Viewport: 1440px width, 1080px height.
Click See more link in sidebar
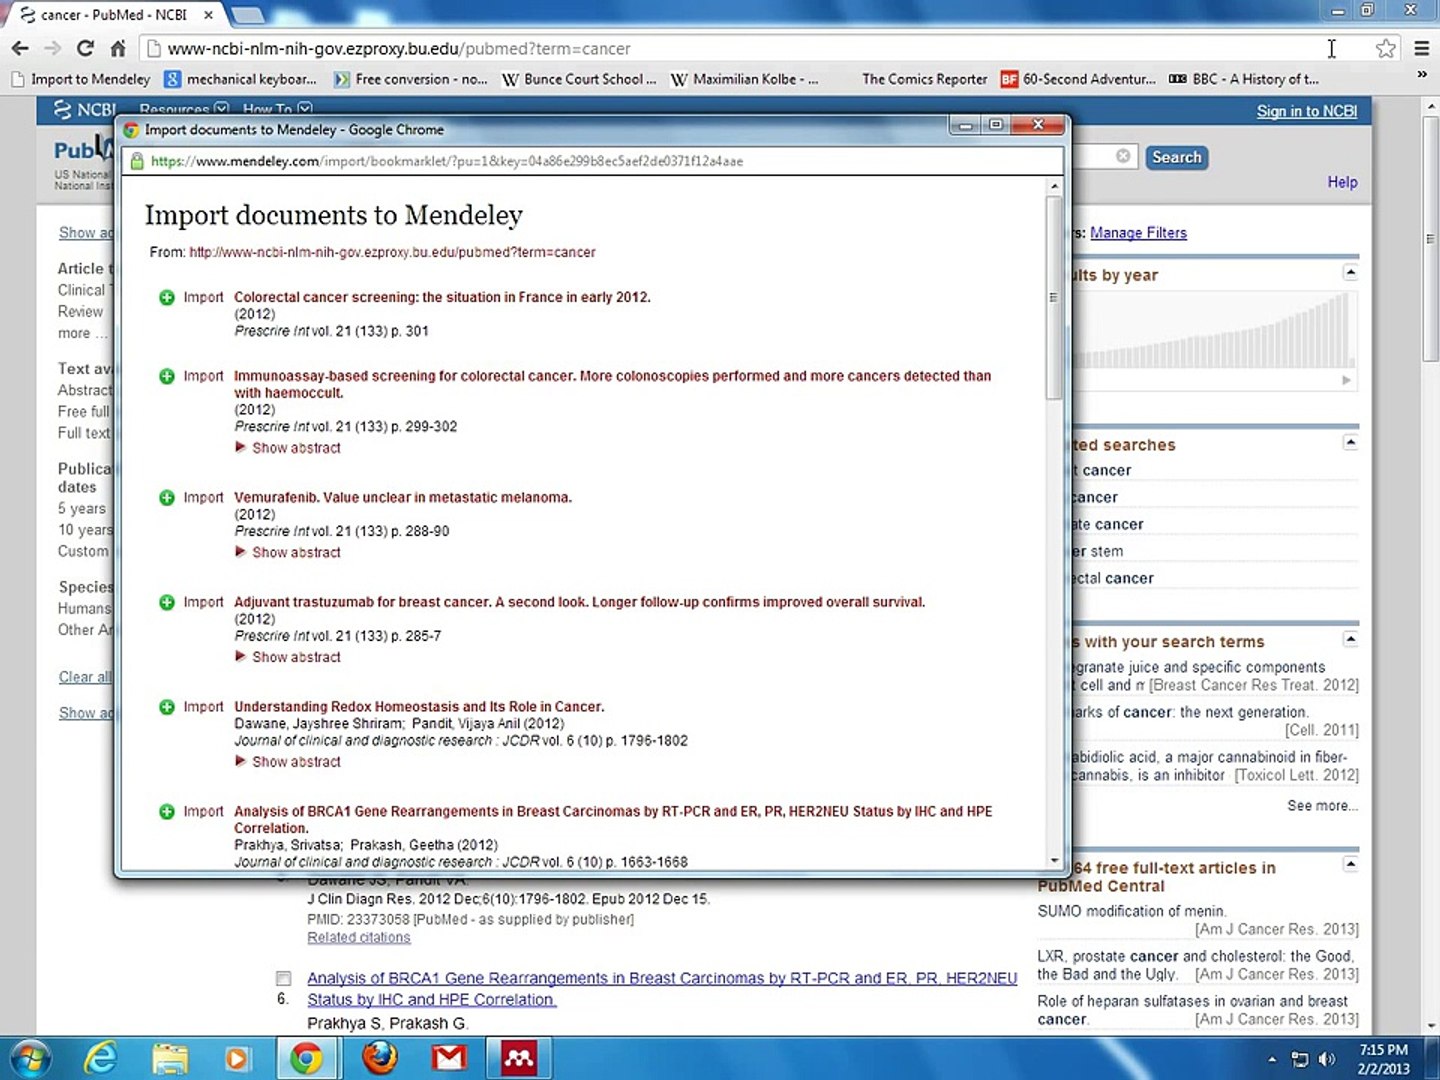coord(1322,806)
